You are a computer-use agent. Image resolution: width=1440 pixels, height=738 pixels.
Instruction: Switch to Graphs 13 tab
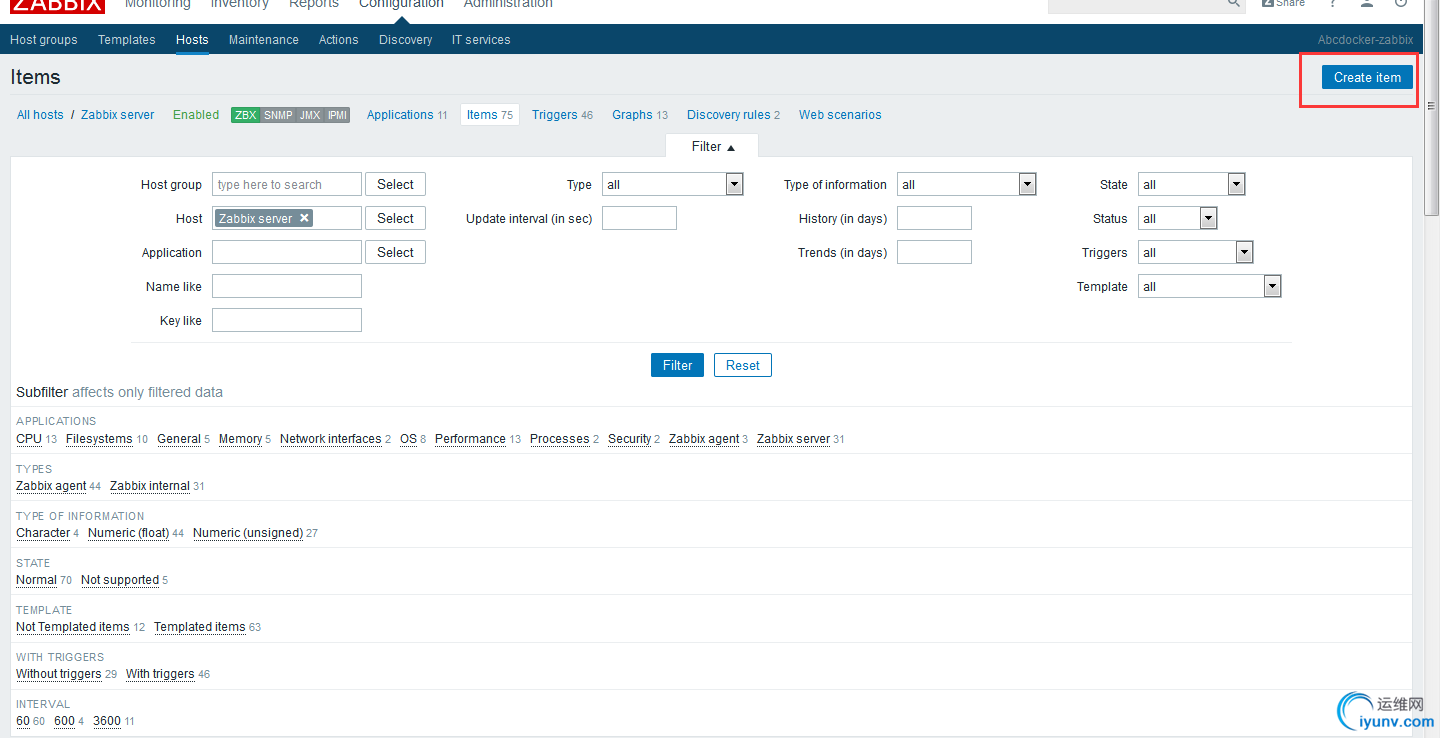pos(640,115)
